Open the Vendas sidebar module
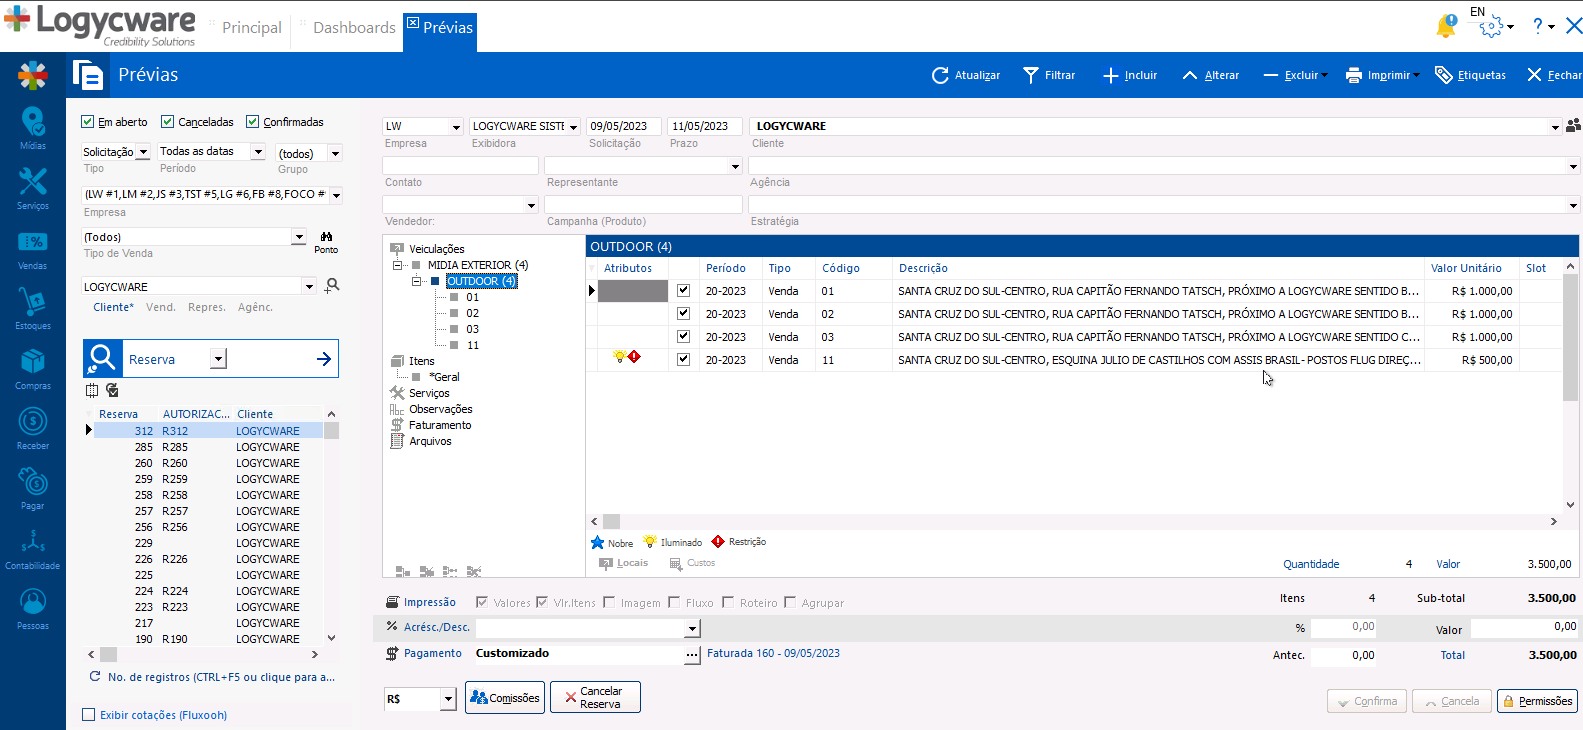 click(33, 249)
